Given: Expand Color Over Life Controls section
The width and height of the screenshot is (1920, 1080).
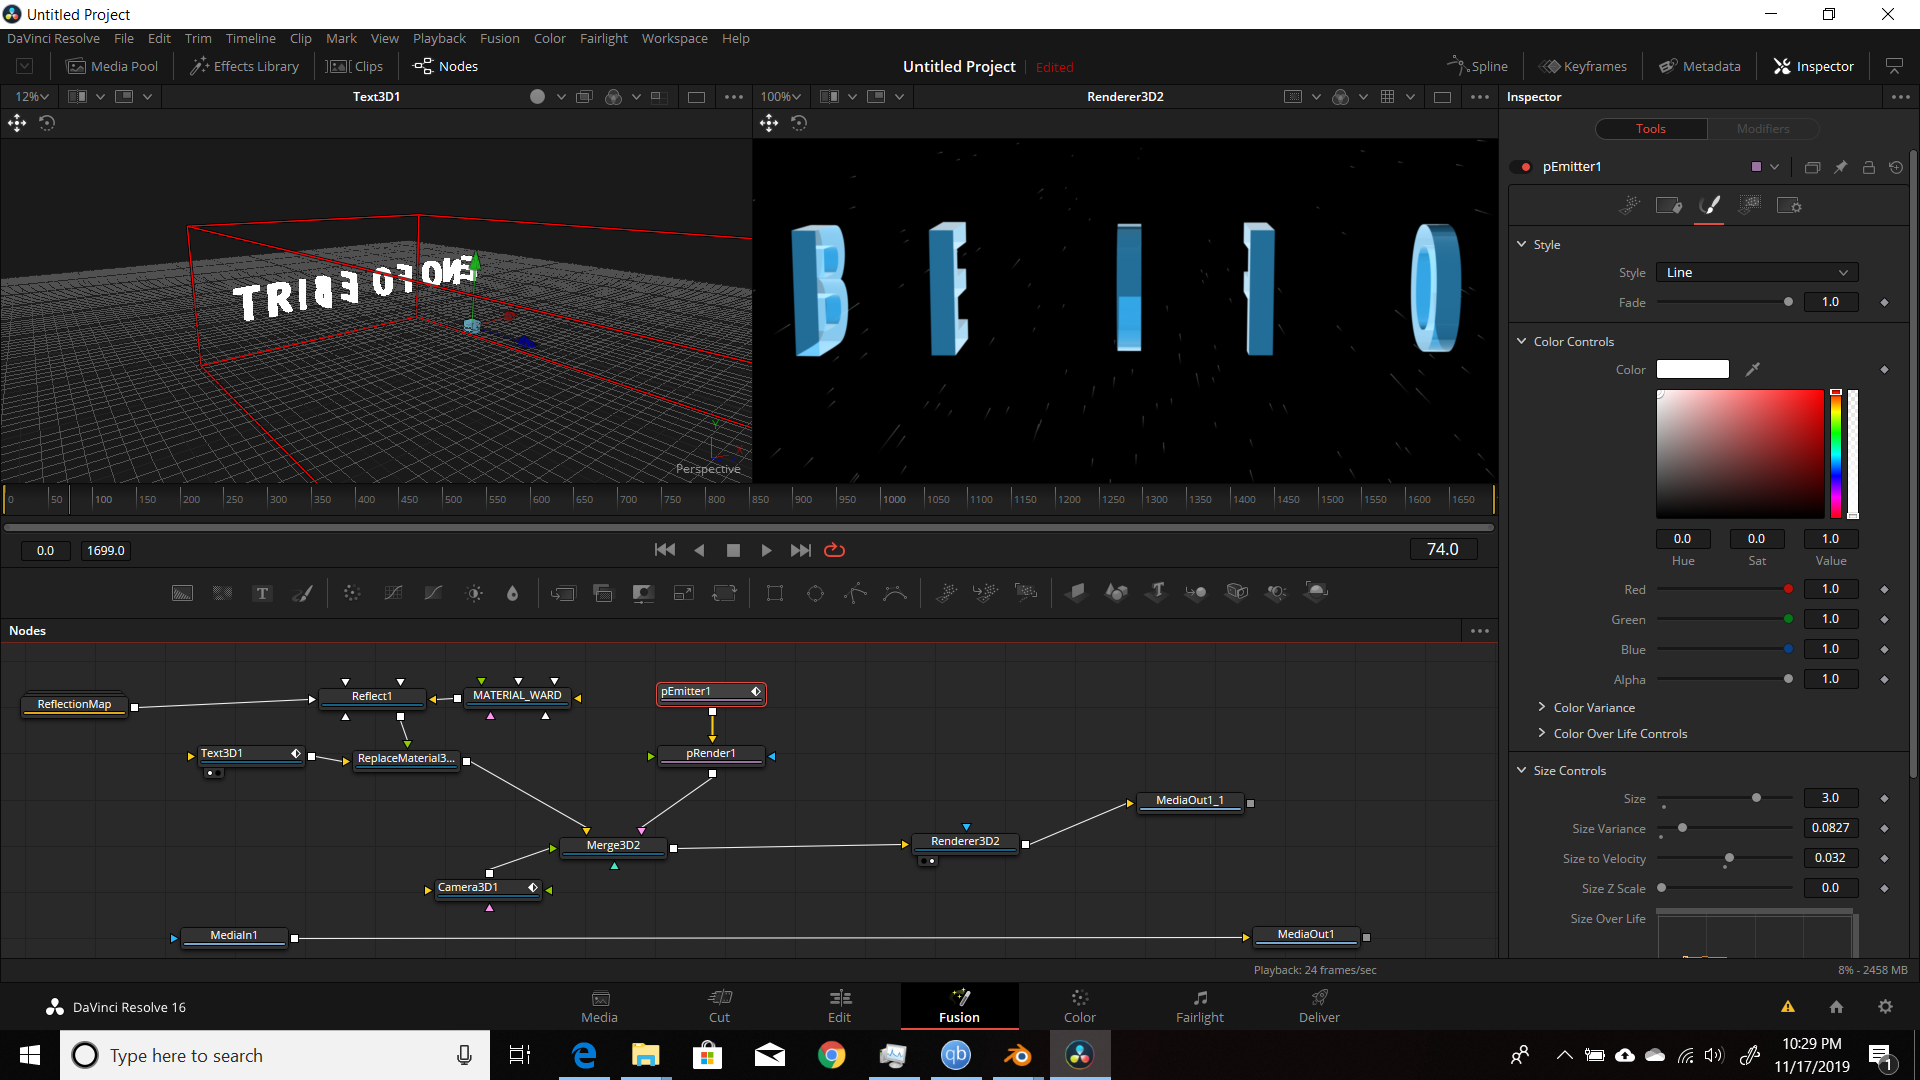Looking at the screenshot, I should [x=1542, y=733].
